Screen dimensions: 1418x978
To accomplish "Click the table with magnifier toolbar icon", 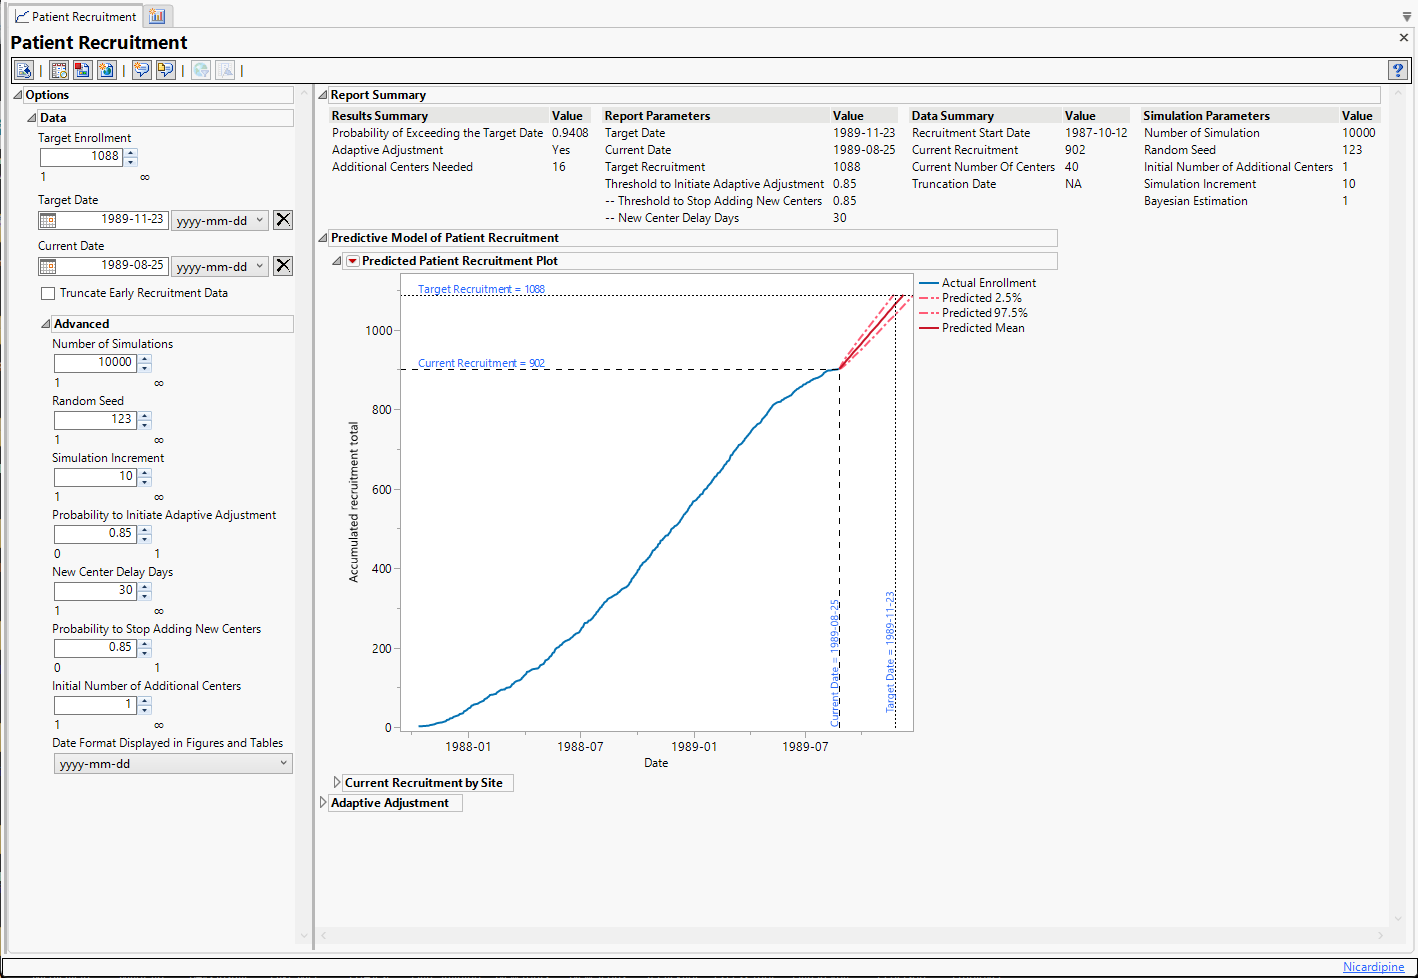I will [59, 70].
